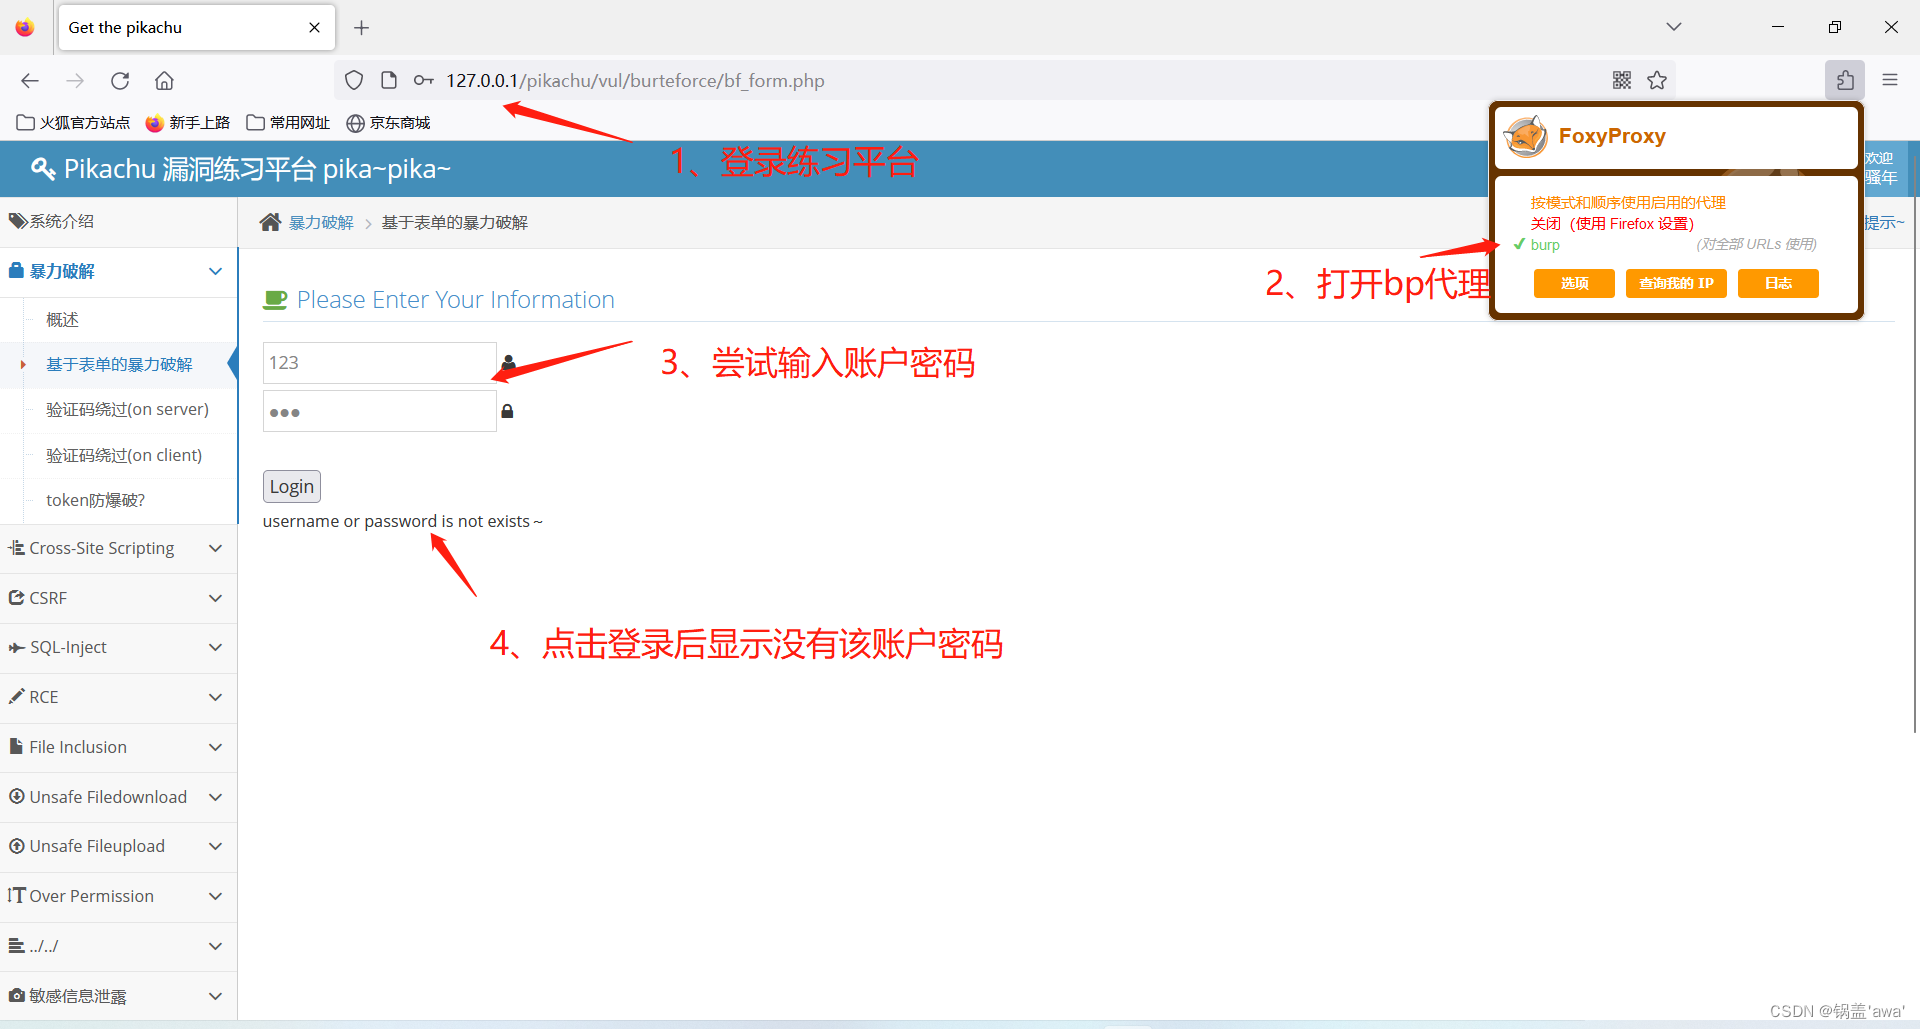Image resolution: width=1920 pixels, height=1029 pixels.
Task: Click the 选项 button in FoxyProxy
Action: [x=1574, y=284]
